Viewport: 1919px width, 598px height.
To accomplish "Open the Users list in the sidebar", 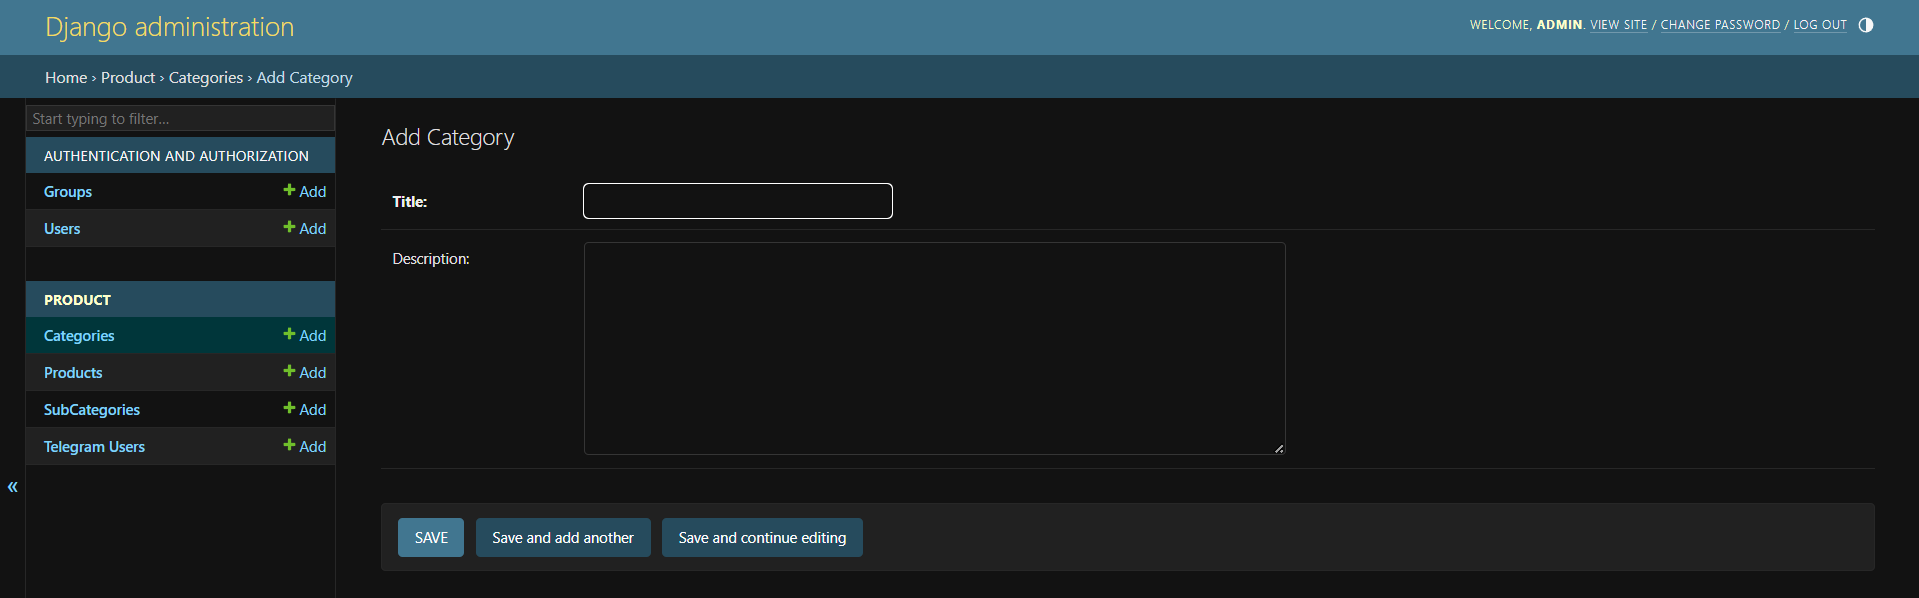I will [x=62, y=229].
